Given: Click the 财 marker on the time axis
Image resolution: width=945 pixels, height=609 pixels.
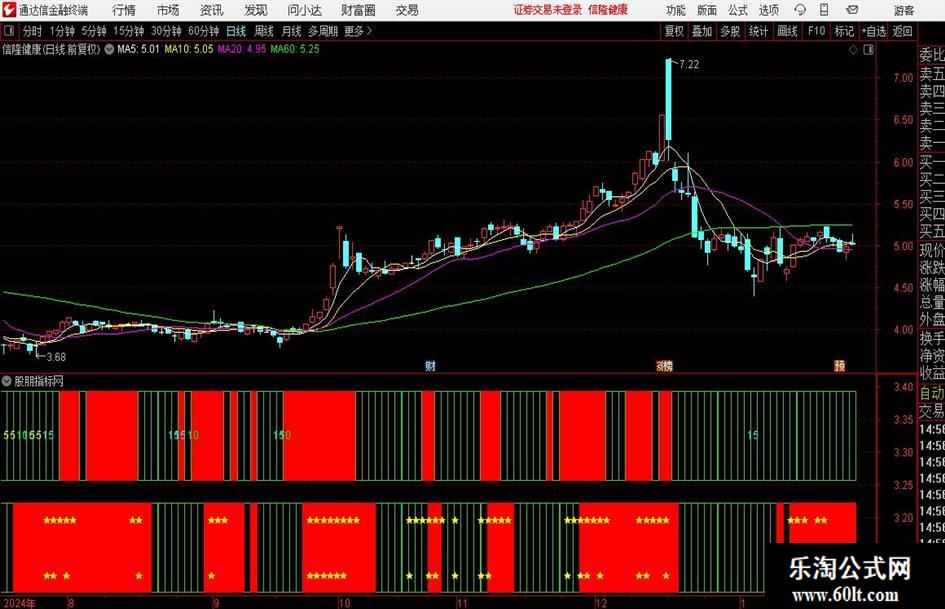Looking at the screenshot, I should (x=430, y=366).
